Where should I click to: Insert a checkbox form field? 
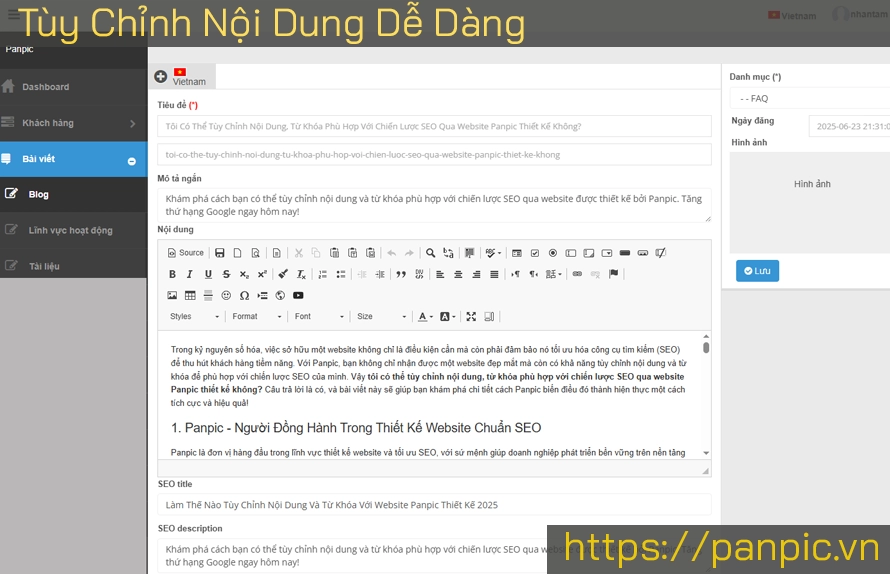point(535,253)
